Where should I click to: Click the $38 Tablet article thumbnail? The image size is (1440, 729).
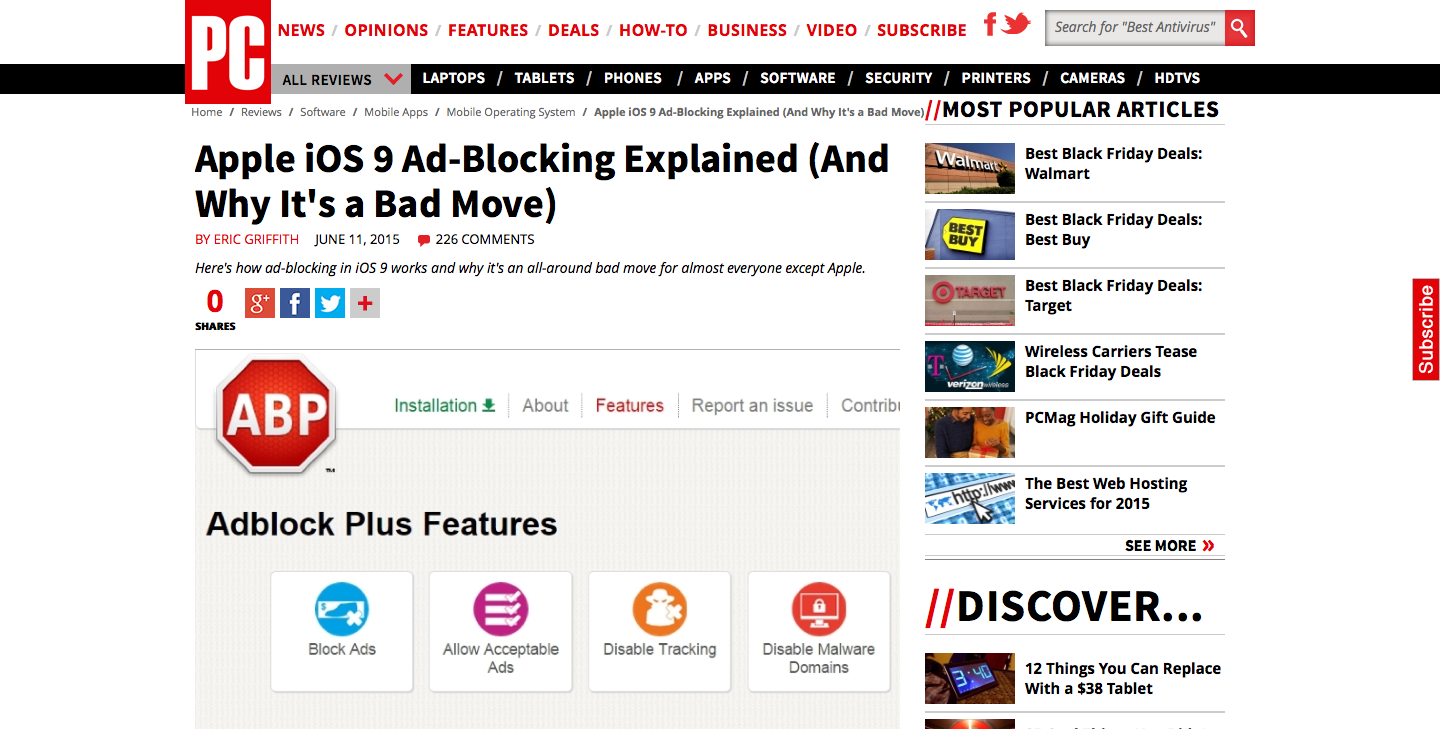(970, 678)
